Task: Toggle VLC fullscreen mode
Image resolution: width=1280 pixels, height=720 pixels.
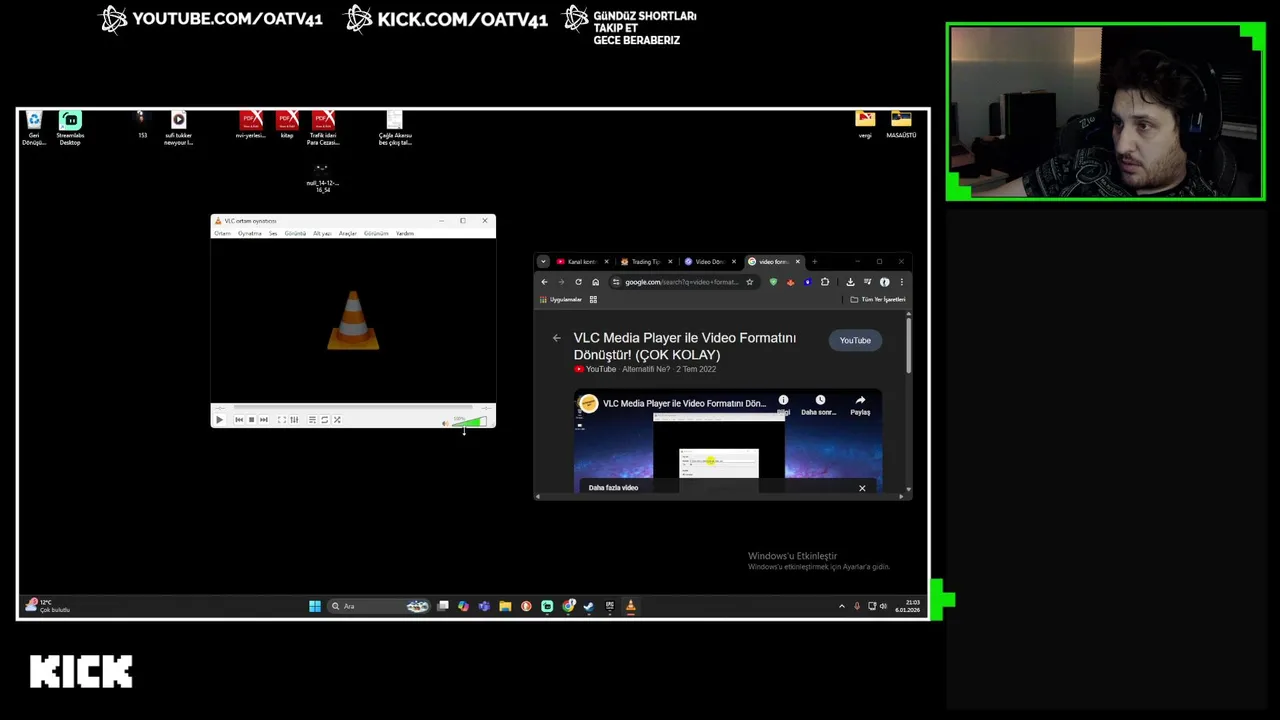Action: click(x=281, y=420)
